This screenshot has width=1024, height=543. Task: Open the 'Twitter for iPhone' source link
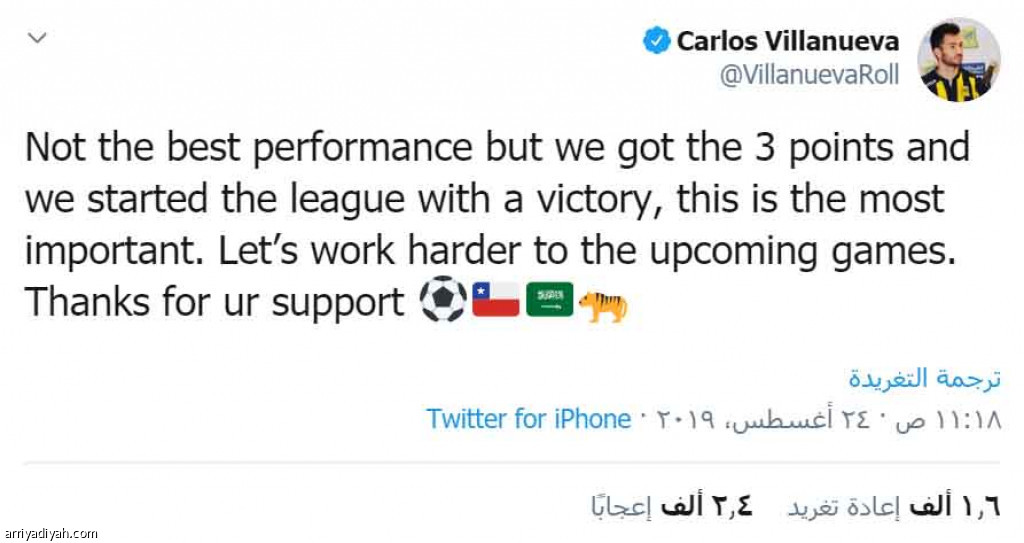[528, 419]
